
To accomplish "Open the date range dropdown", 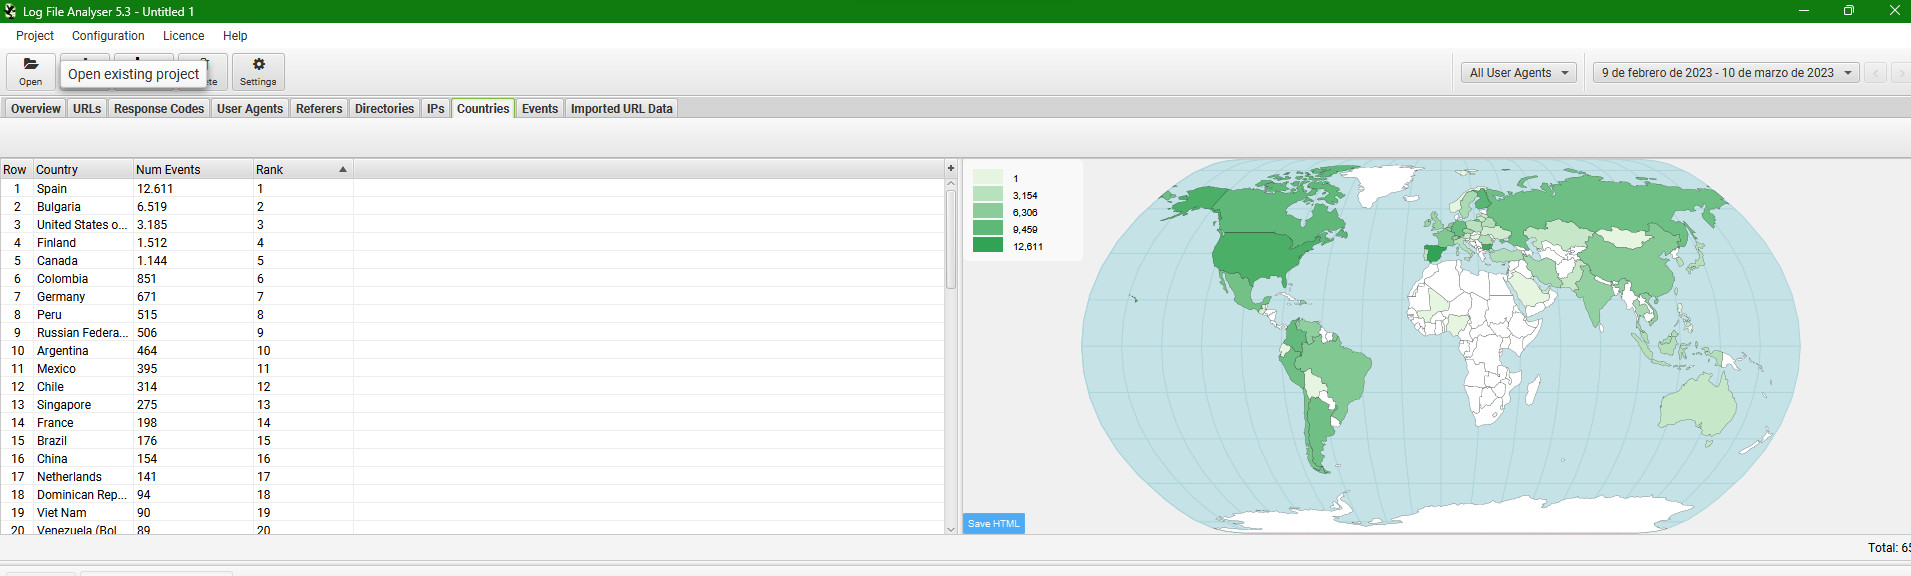I will point(1726,73).
